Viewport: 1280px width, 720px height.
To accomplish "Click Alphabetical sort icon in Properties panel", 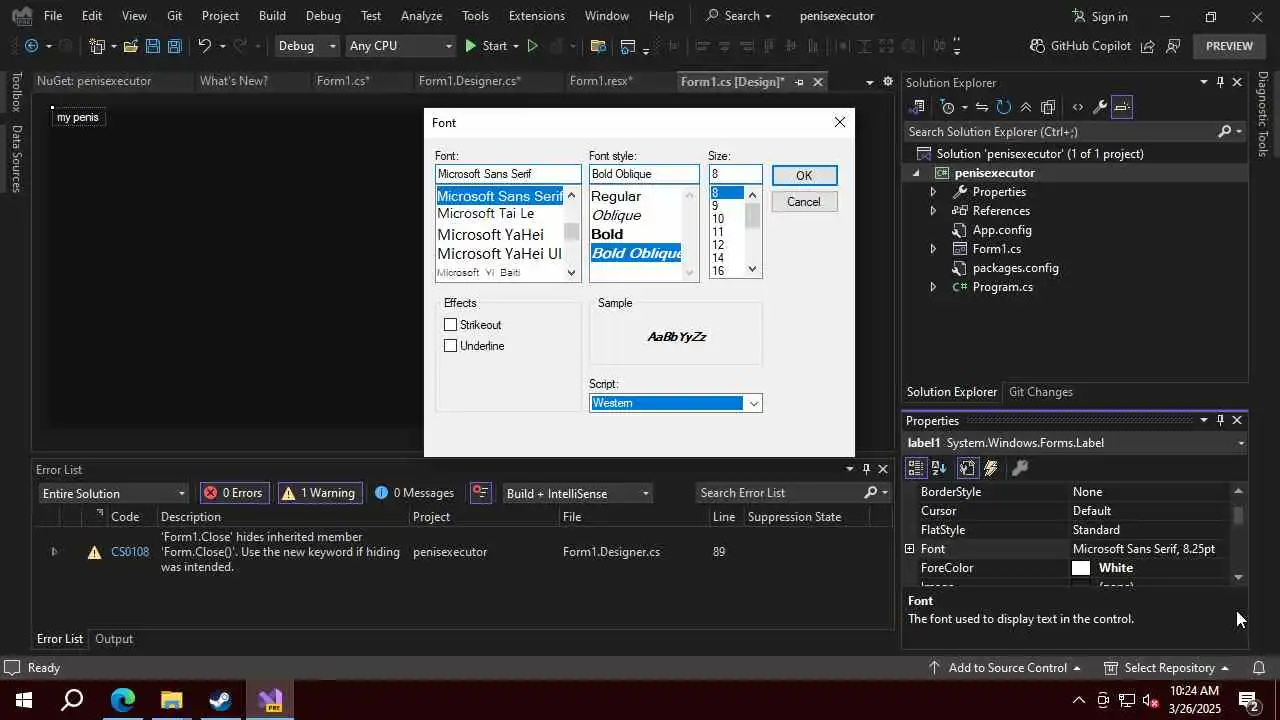I will click(939, 468).
